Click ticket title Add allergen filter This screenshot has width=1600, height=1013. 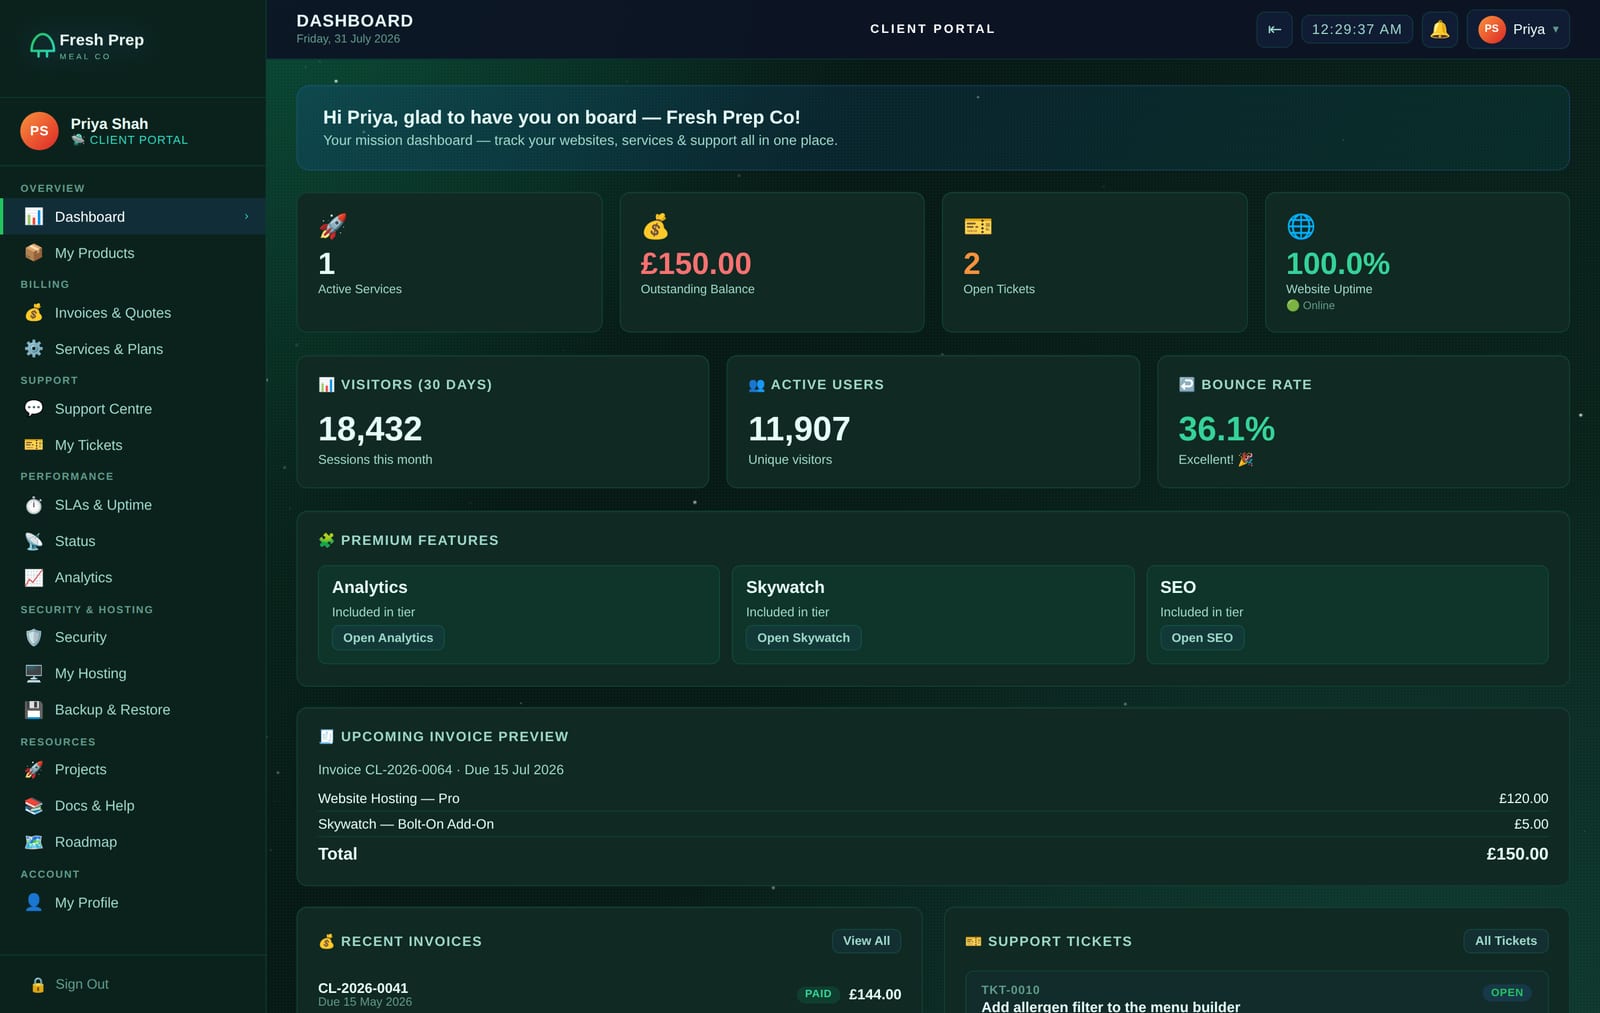pos(1110,1007)
